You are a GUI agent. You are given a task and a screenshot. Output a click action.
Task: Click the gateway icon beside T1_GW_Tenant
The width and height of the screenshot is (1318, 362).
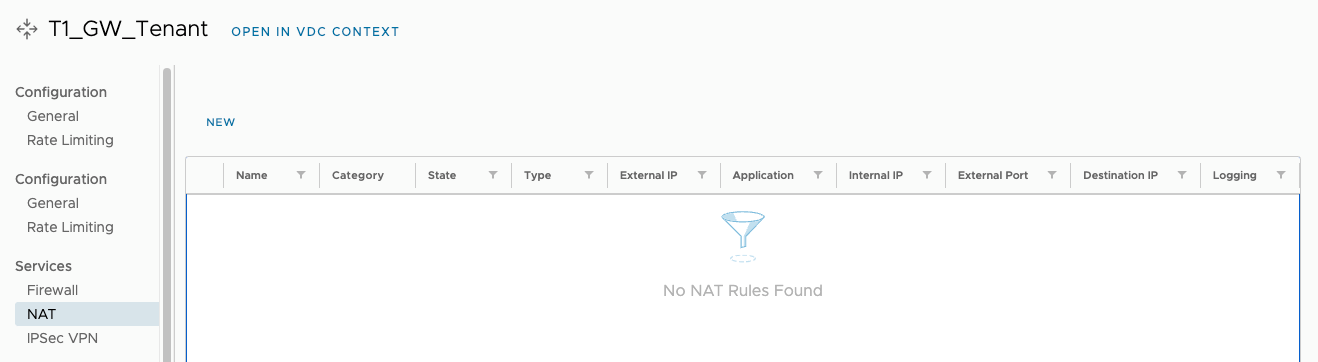coord(27,30)
